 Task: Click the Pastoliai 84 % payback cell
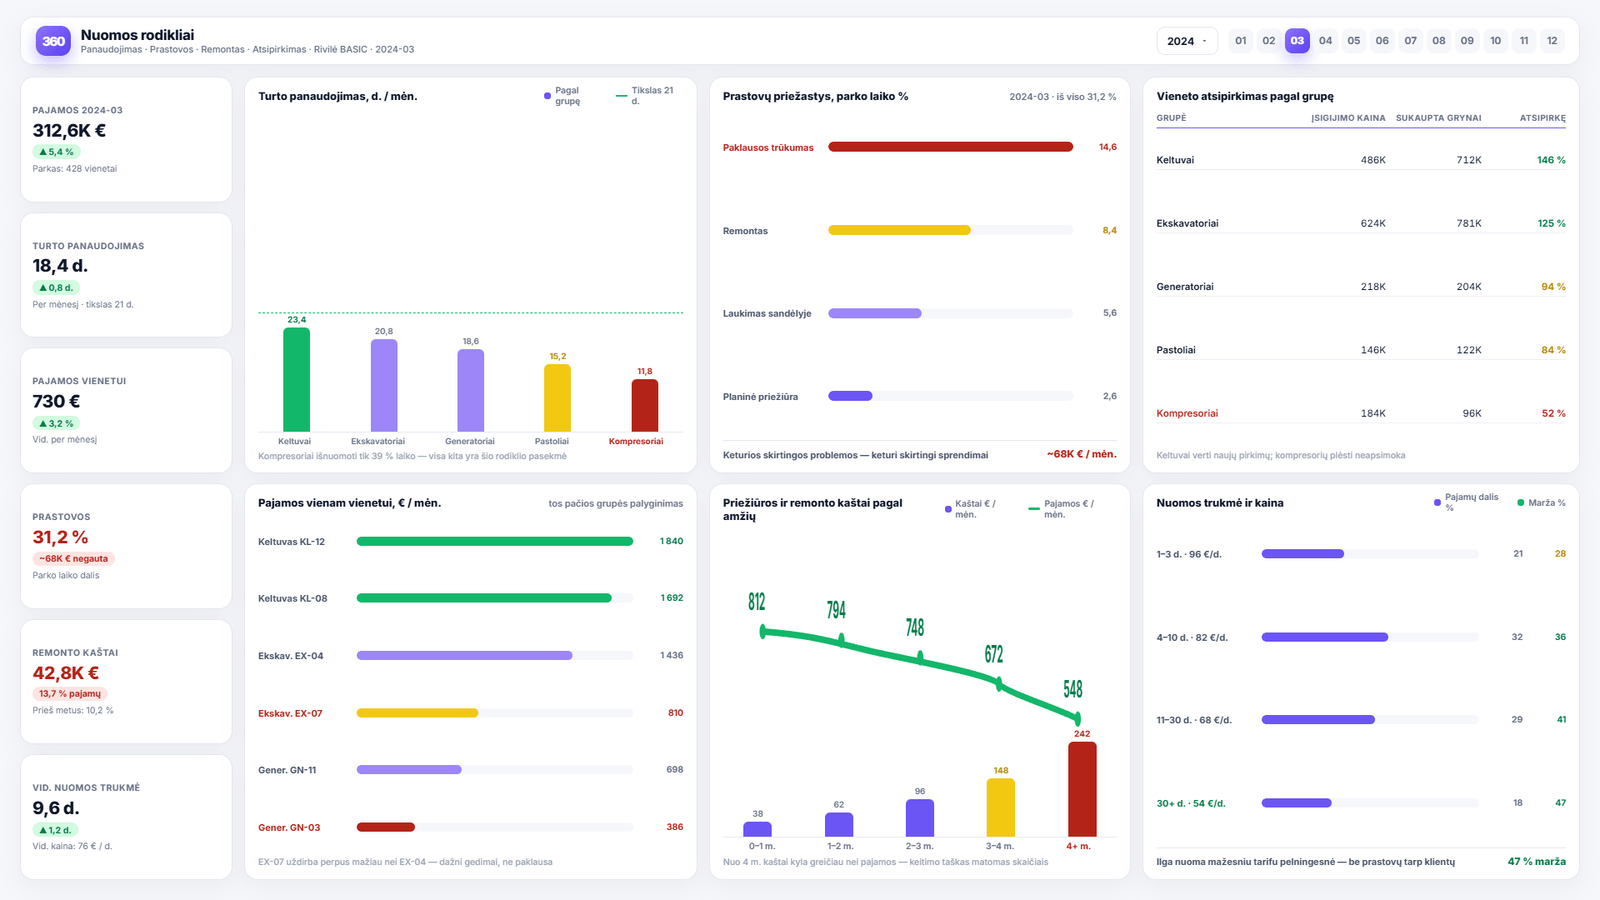pyautogui.click(x=1553, y=350)
